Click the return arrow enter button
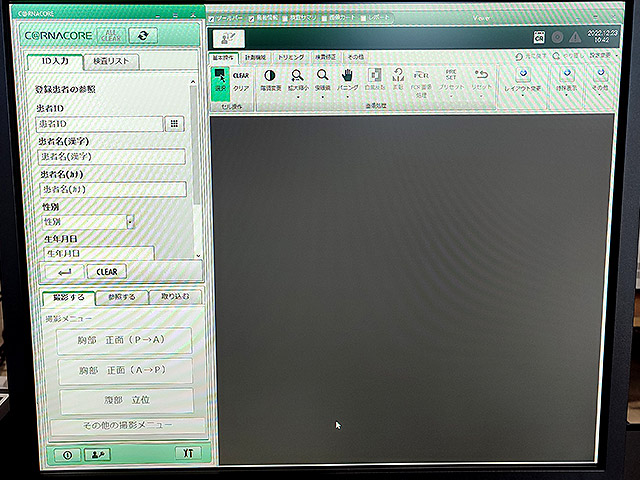Viewport: 640px width, 480px height. [64, 272]
